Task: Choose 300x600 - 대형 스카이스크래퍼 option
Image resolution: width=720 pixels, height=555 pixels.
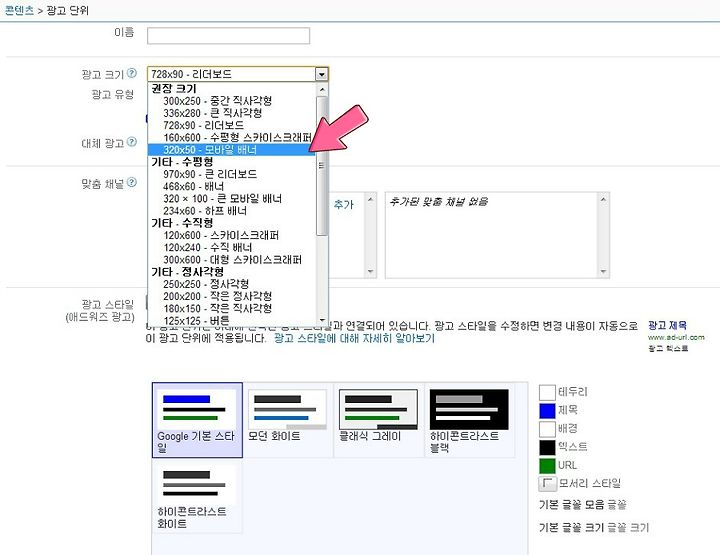Action: click(x=232, y=260)
